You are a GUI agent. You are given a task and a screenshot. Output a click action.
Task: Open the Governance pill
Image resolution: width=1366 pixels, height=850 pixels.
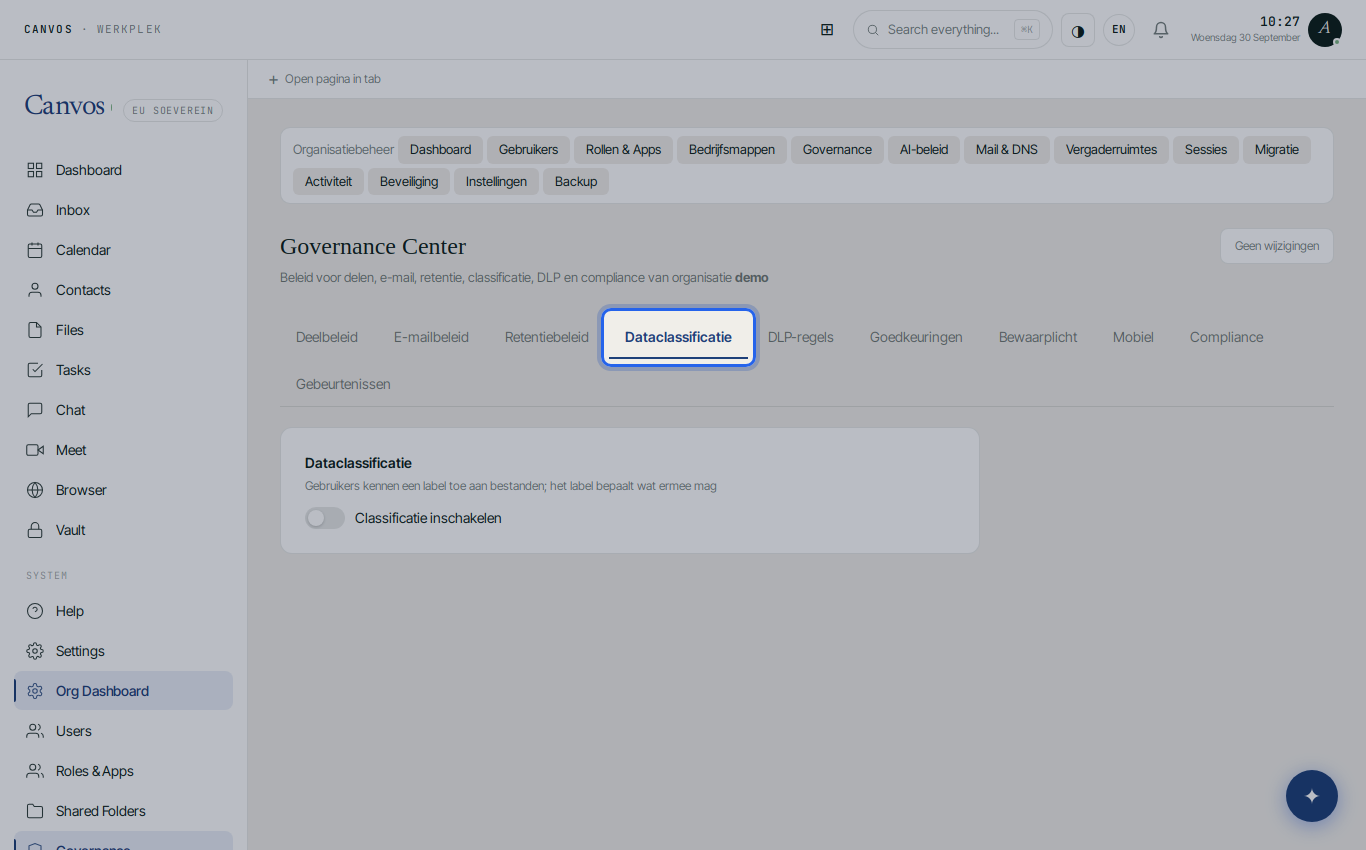tap(837, 150)
